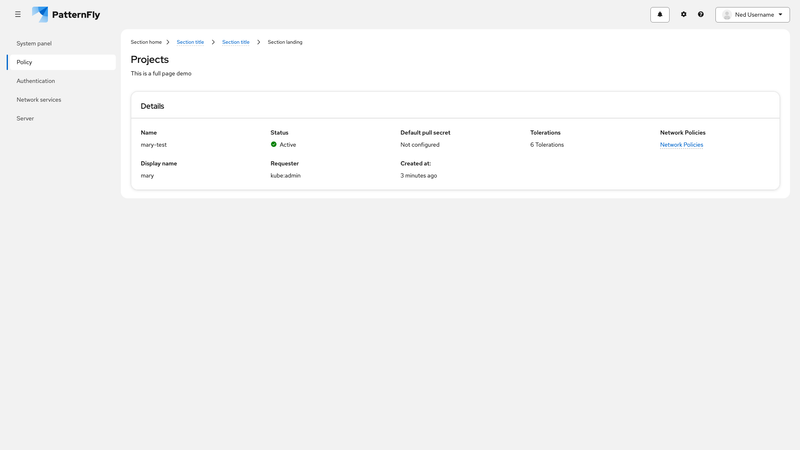Open Authentication in the sidebar navigation
The image size is (800, 450).
pos(36,81)
